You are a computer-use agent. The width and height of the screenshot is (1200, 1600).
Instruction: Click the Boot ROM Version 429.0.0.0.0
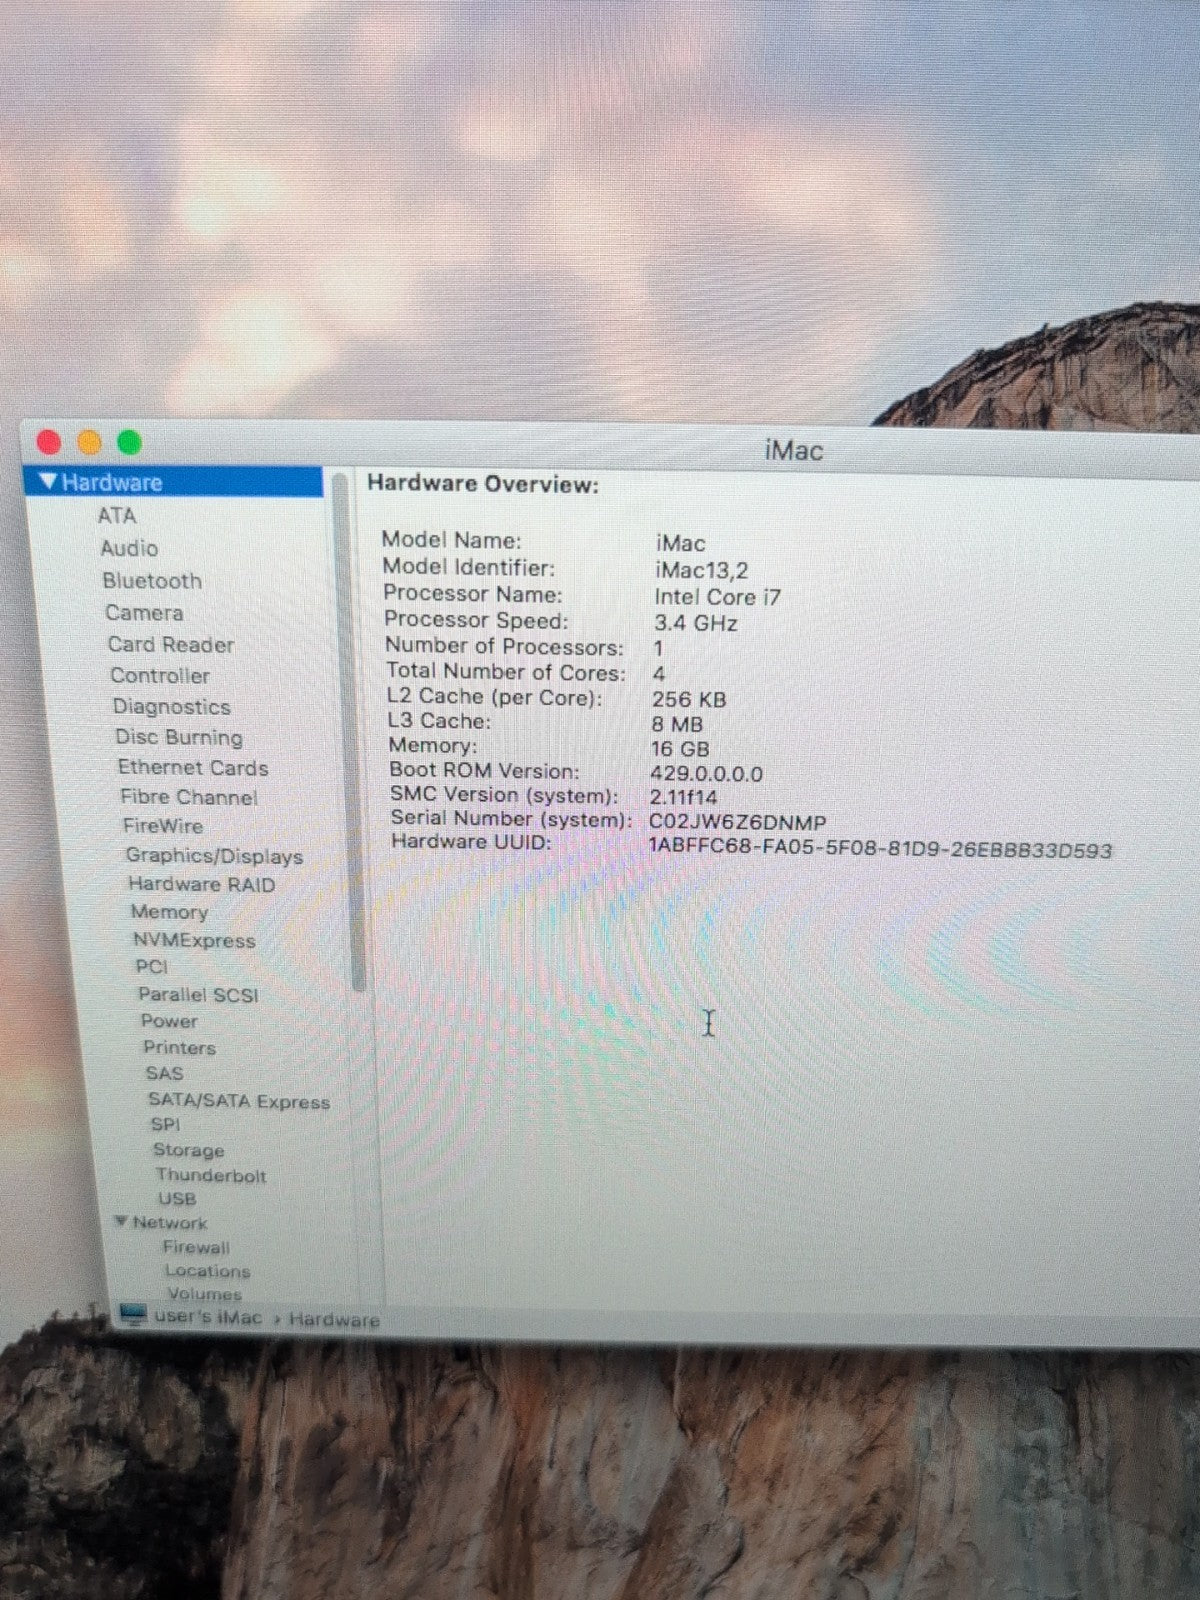click(x=706, y=774)
